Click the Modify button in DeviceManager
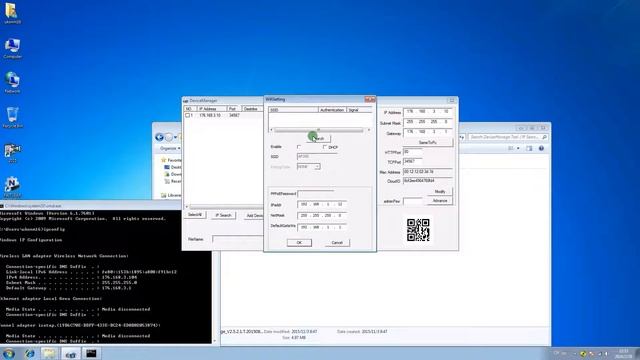The height and width of the screenshot is (360, 640). click(x=440, y=191)
